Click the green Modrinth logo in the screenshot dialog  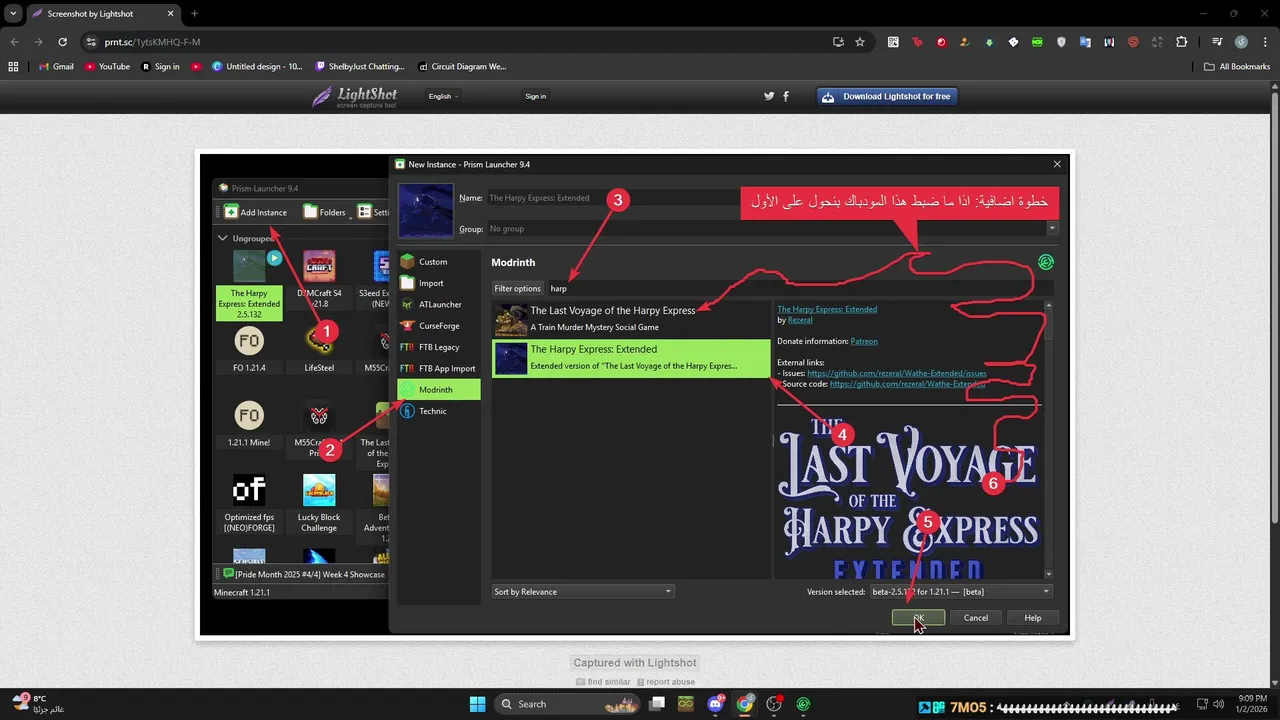tap(1046, 263)
